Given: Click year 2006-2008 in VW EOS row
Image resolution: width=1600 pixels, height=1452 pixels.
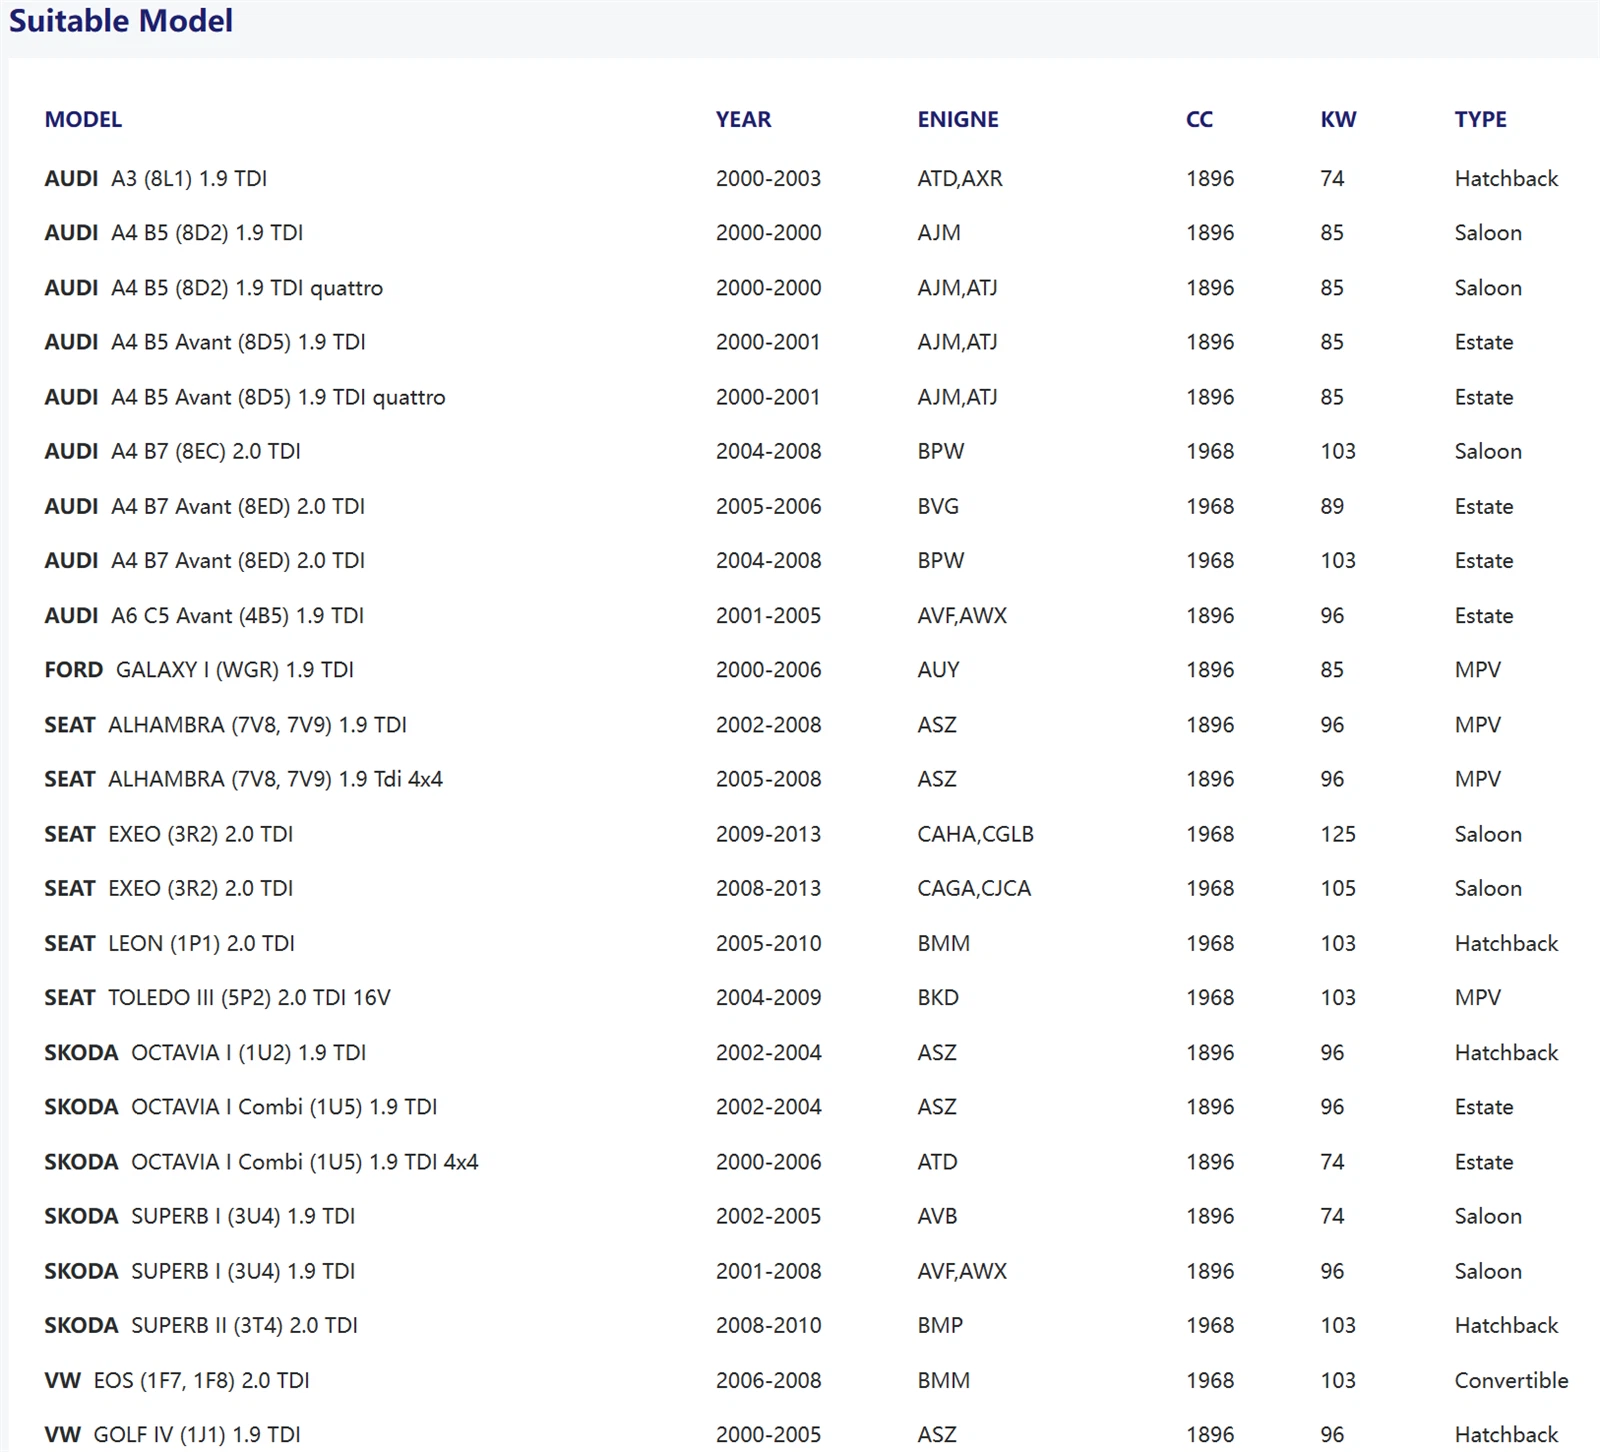Looking at the screenshot, I should 768,1381.
